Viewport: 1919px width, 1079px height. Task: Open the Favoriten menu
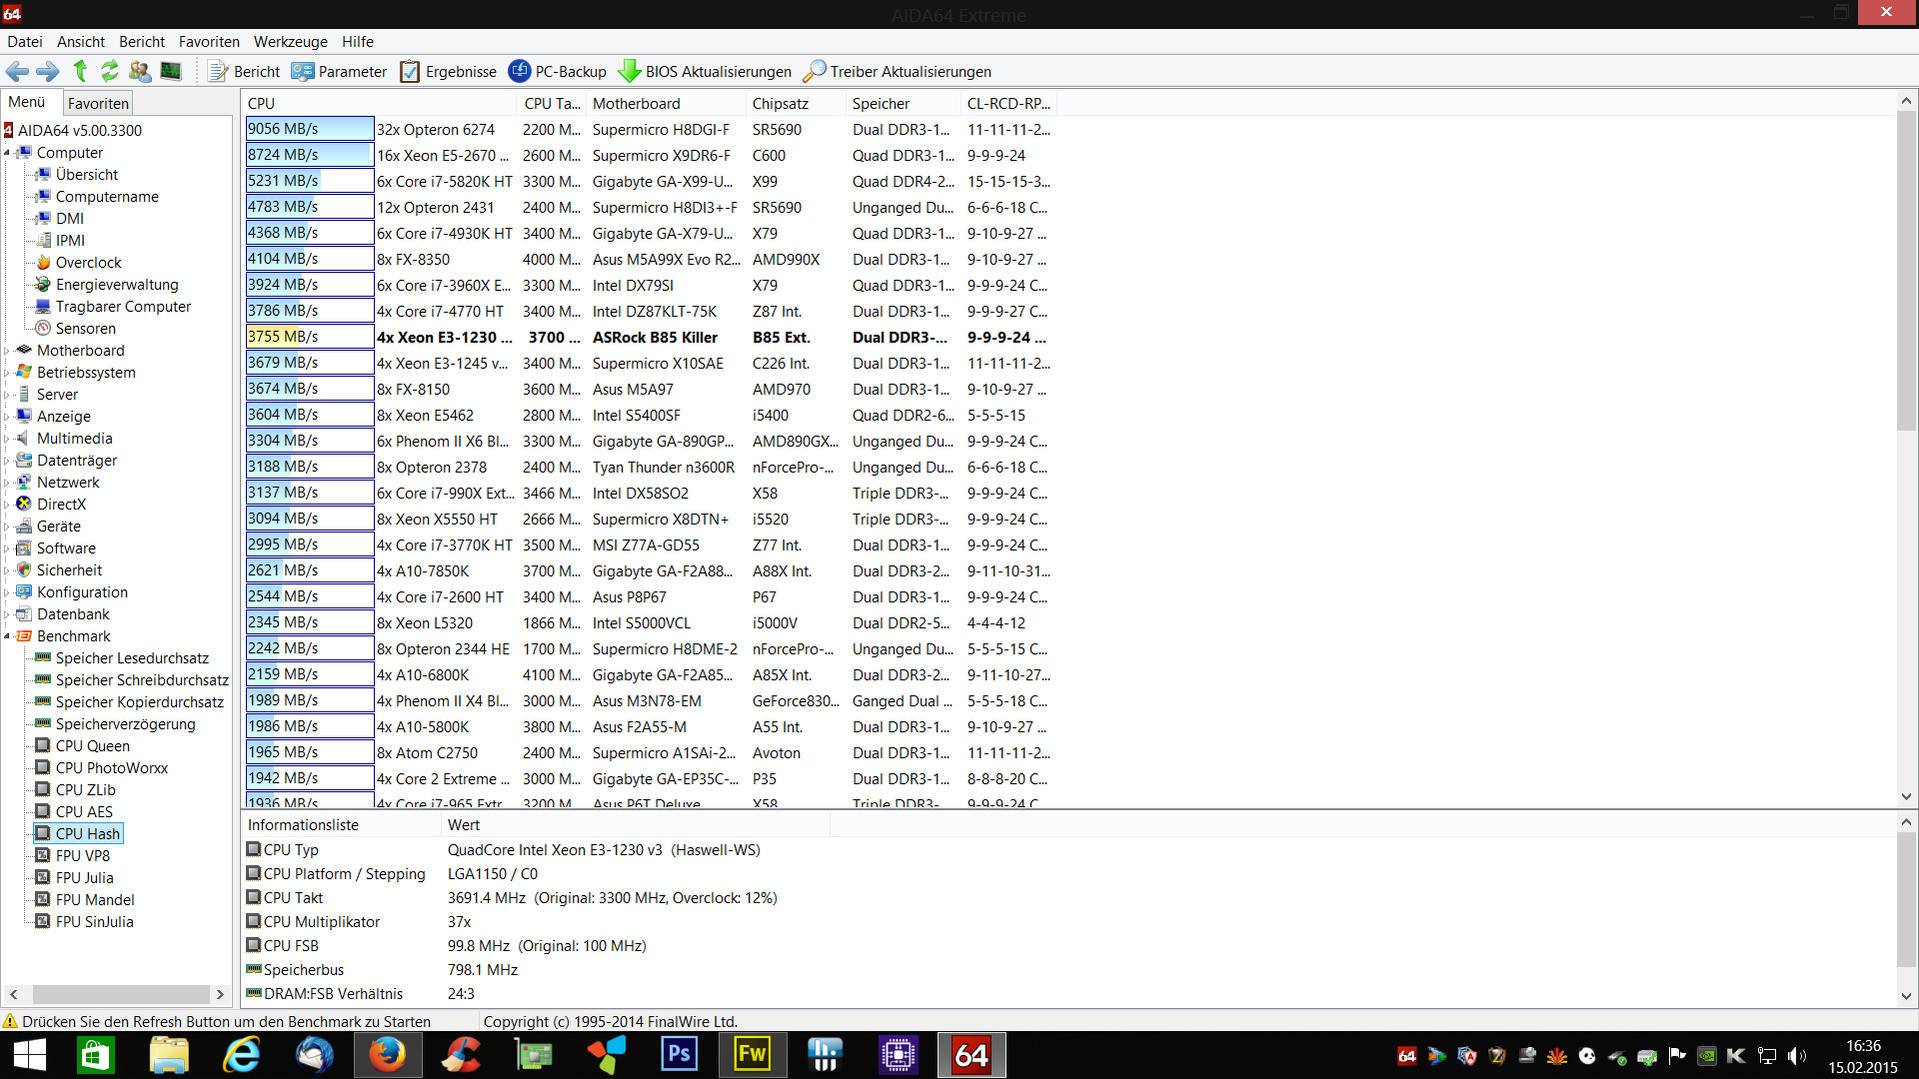pos(209,41)
